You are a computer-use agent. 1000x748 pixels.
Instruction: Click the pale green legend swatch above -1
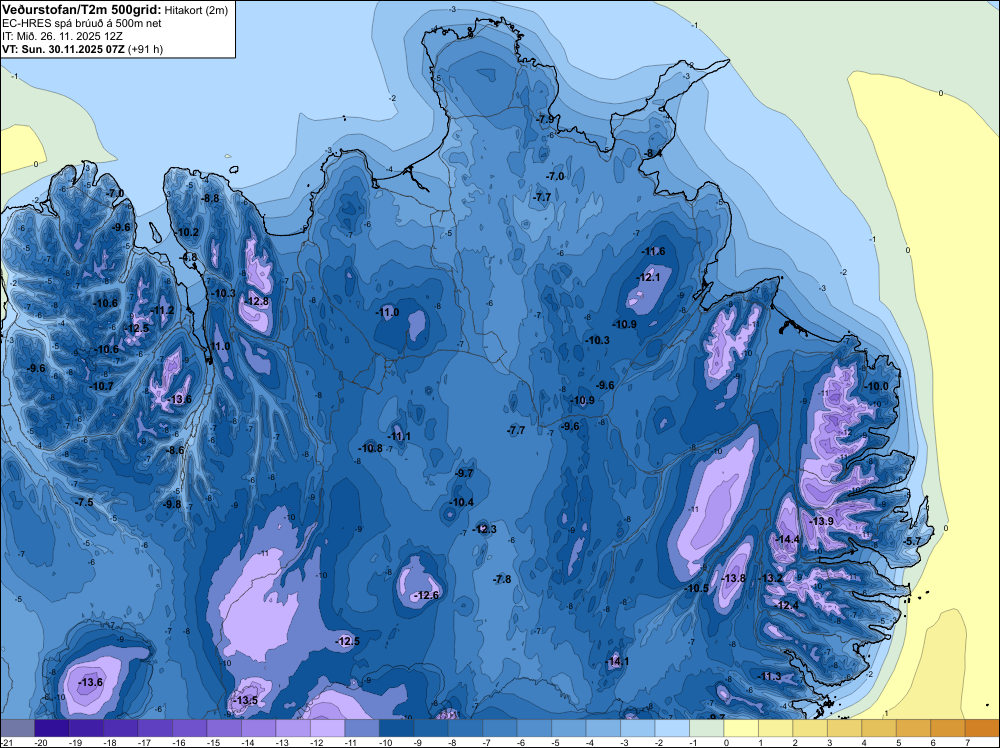(x=707, y=728)
